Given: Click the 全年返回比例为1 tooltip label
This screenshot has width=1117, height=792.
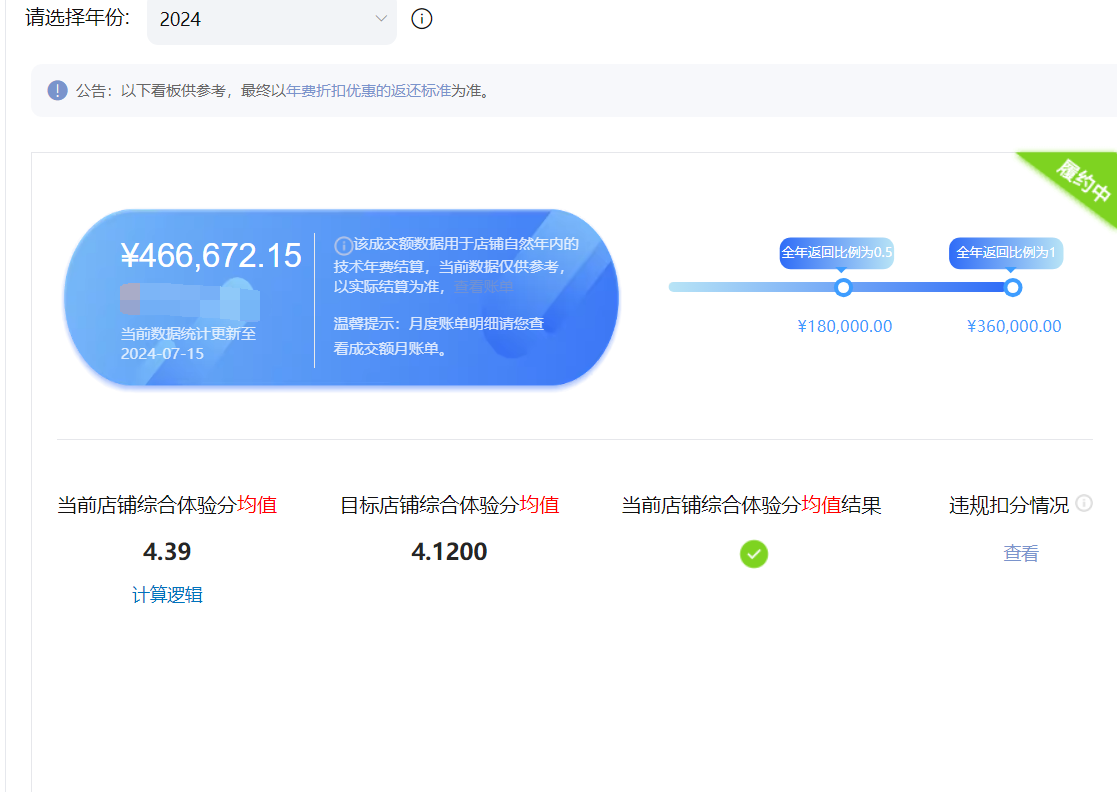Looking at the screenshot, I should pos(1005,253).
